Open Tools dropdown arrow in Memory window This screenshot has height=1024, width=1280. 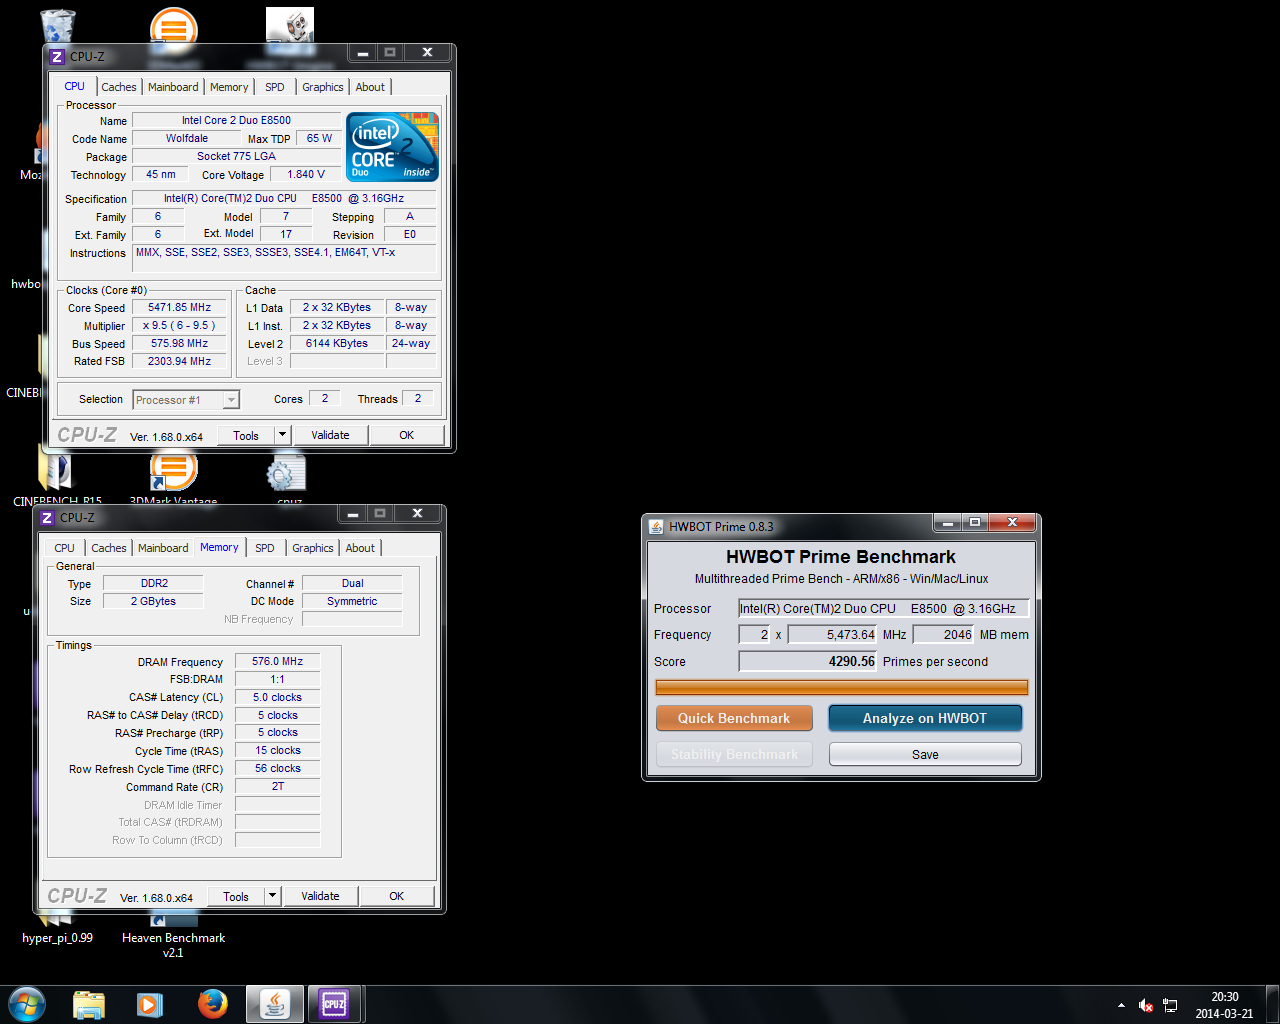pos(272,896)
